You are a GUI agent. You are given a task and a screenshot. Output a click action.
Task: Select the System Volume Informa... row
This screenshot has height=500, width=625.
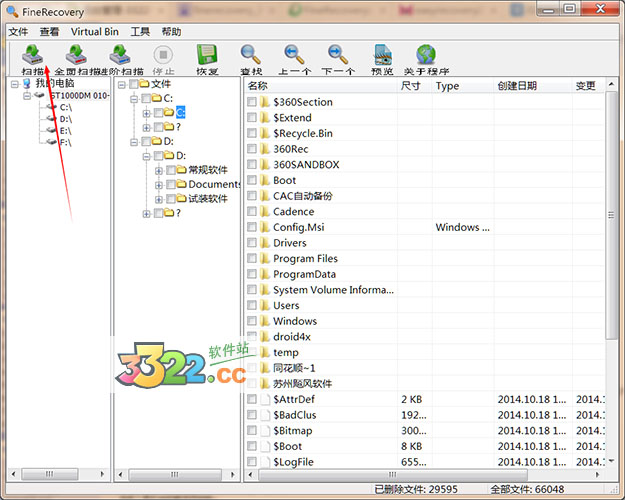424,290
